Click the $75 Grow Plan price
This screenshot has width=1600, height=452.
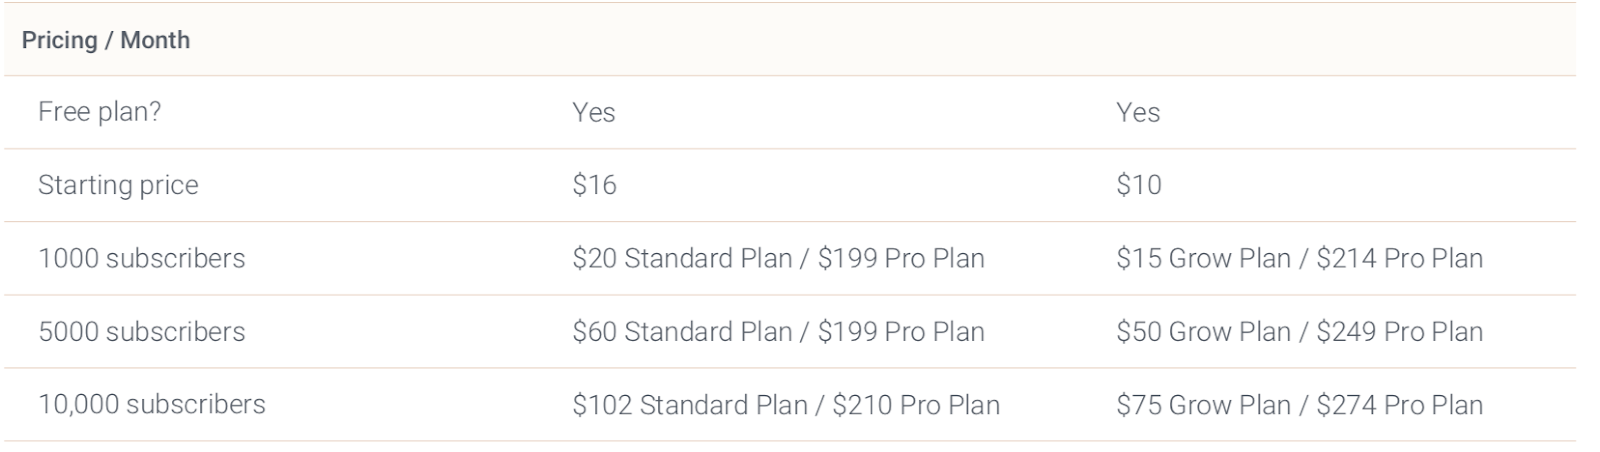(x=1203, y=404)
